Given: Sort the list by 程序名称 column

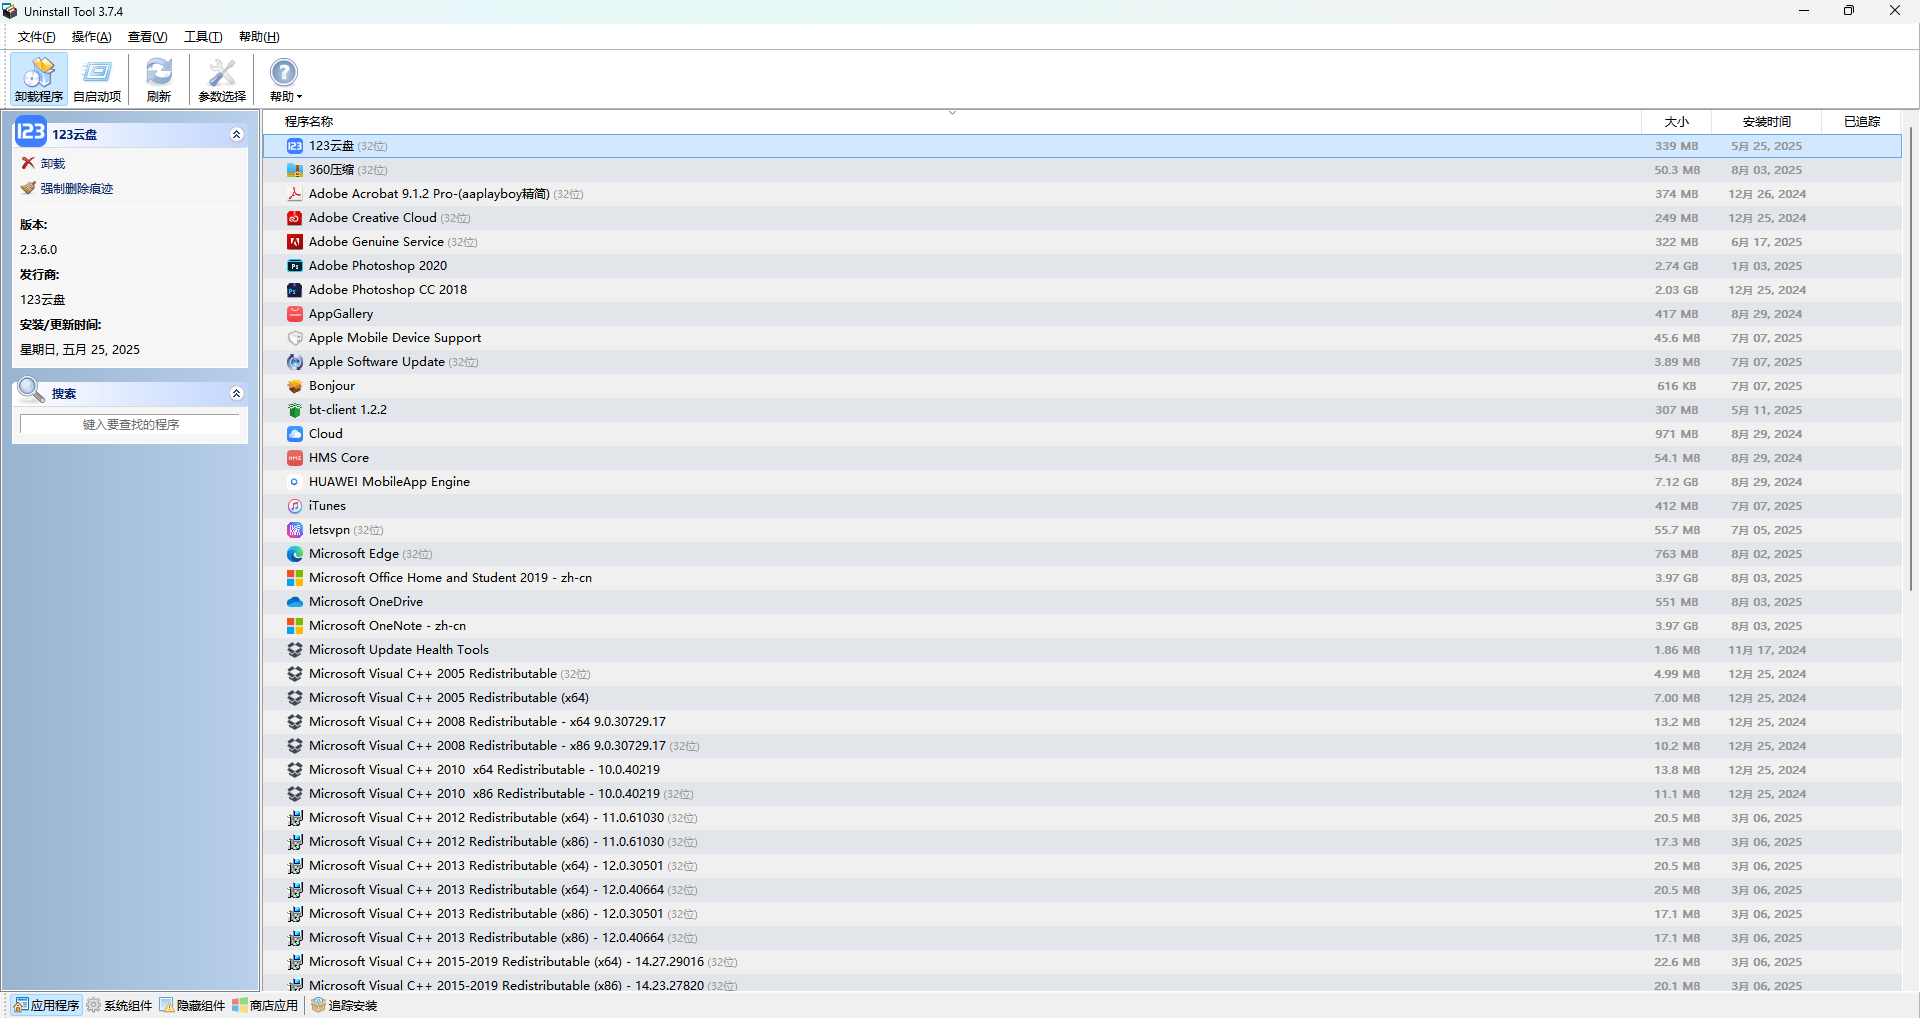Looking at the screenshot, I should (x=952, y=121).
